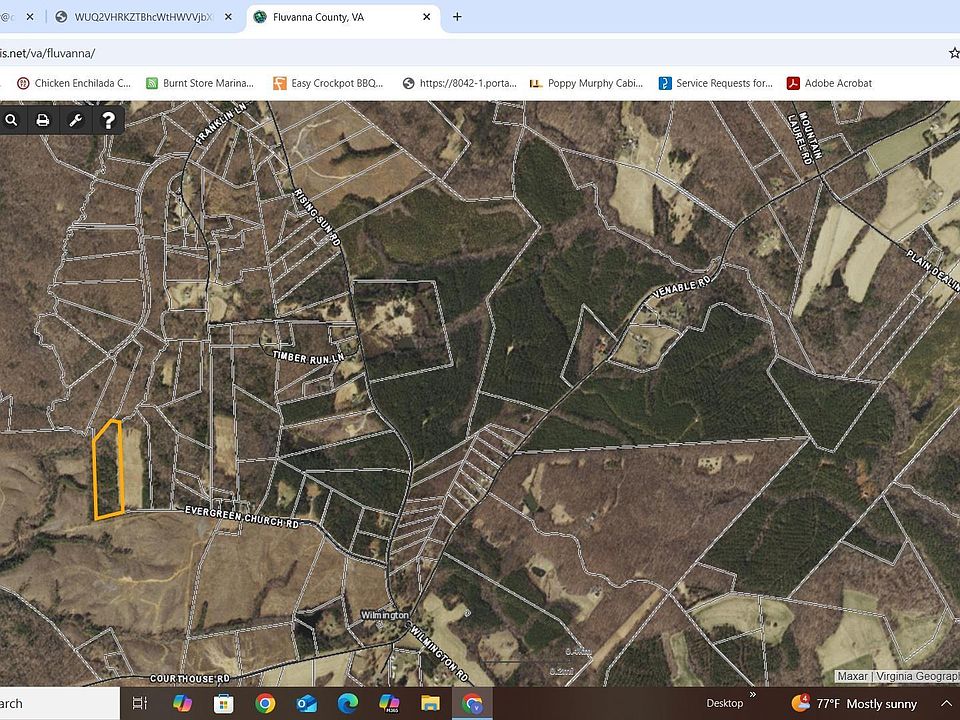This screenshot has width=960, height=720.
Task: Open a new browser tab
Action: [457, 17]
